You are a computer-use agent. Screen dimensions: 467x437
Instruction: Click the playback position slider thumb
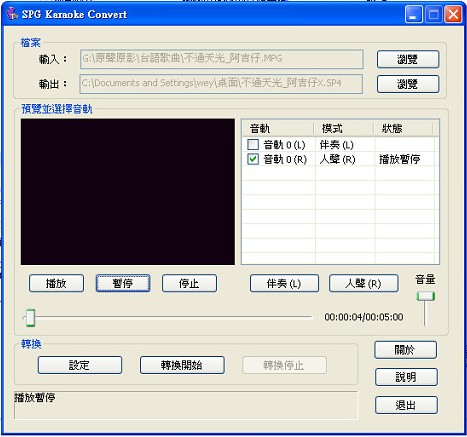pos(30,318)
